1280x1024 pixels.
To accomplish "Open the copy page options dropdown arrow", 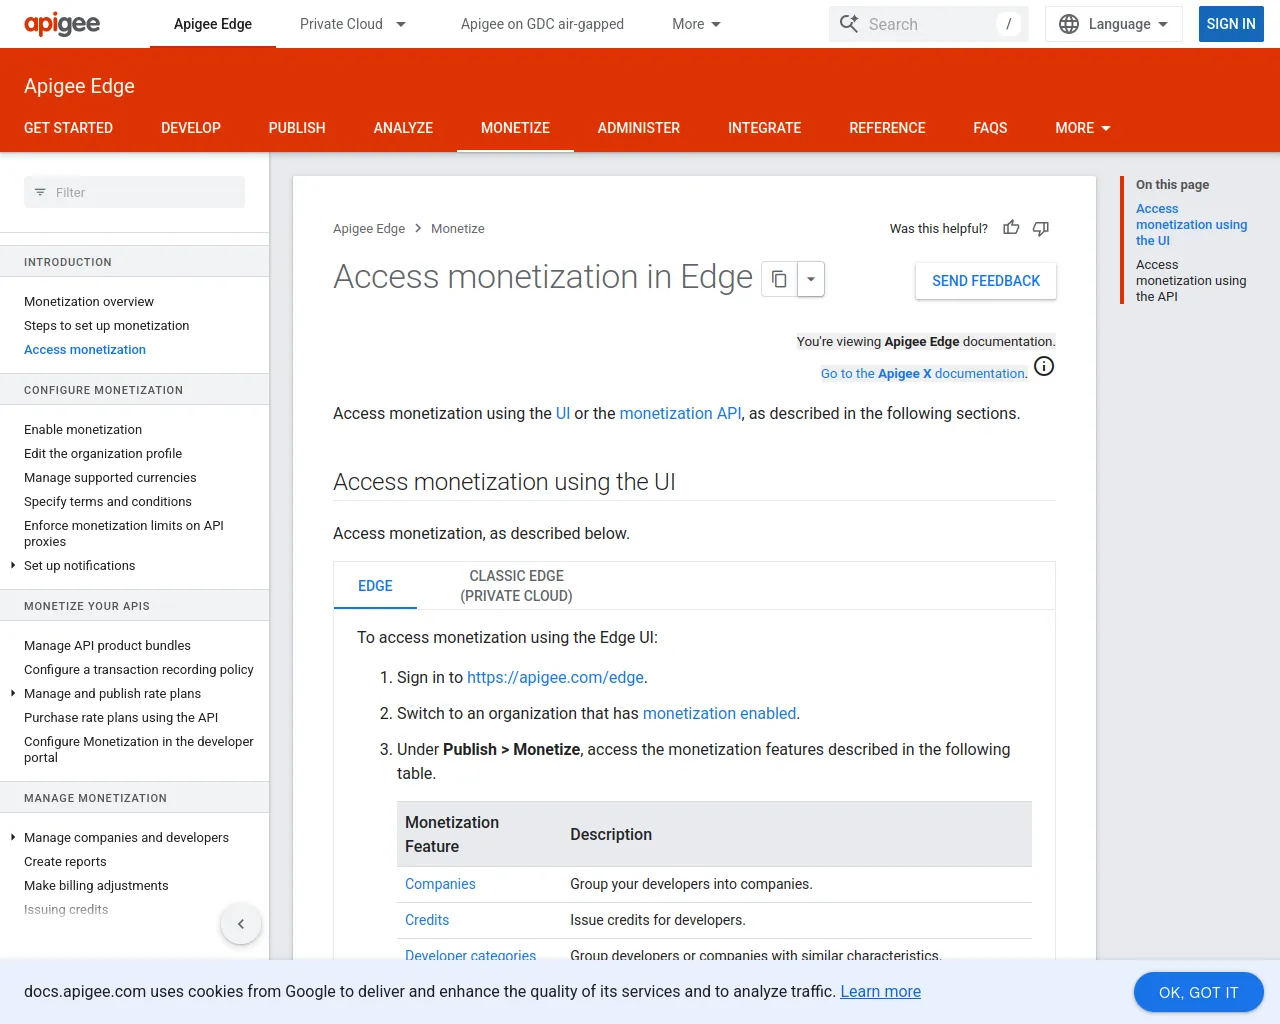I will point(811,279).
